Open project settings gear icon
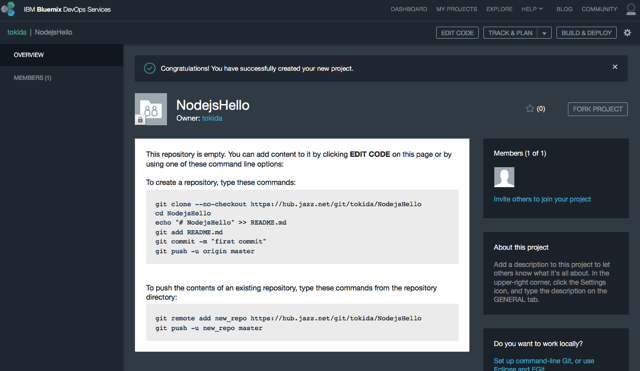This screenshot has width=640, height=371. pos(627,33)
